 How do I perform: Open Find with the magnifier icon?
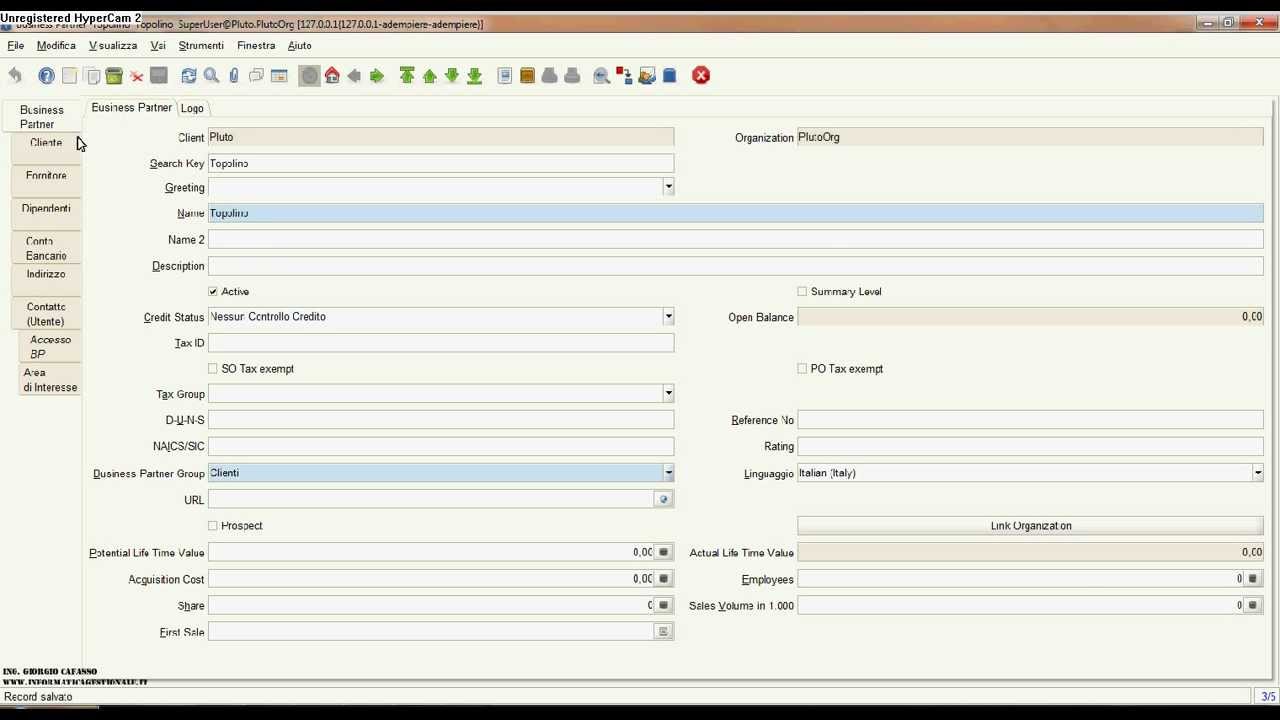coord(211,76)
